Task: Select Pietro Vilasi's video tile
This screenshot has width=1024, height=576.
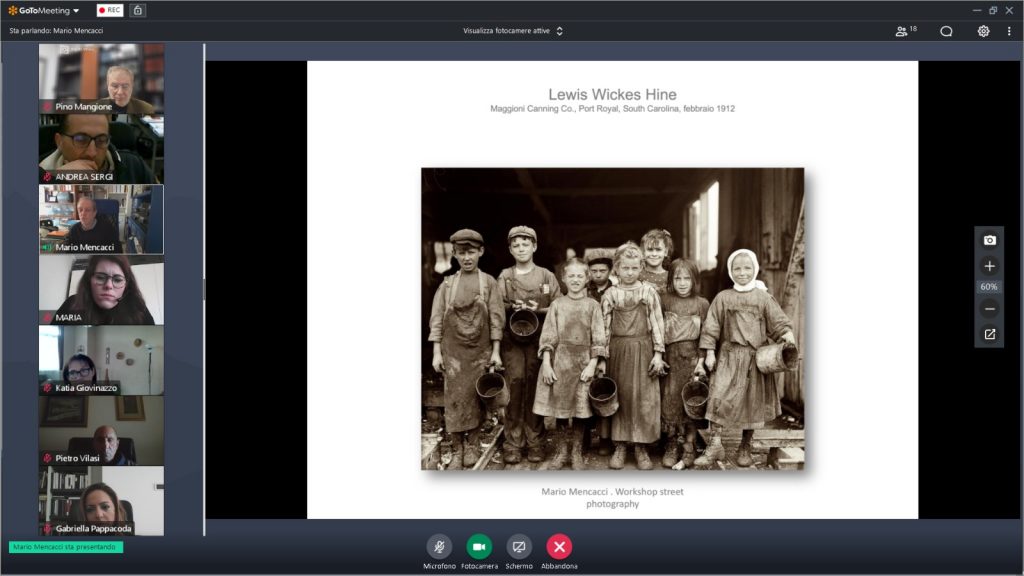Action: (x=101, y=430)
